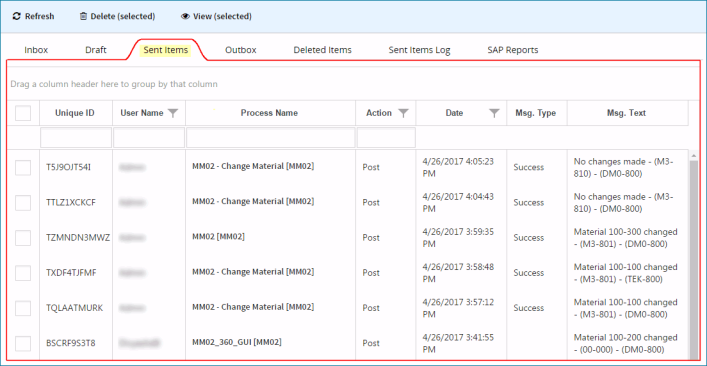Viewport: 707px width, 366px height.
Task: Toggle the select-all checkbox in header
Action: (x=23, y=113)
